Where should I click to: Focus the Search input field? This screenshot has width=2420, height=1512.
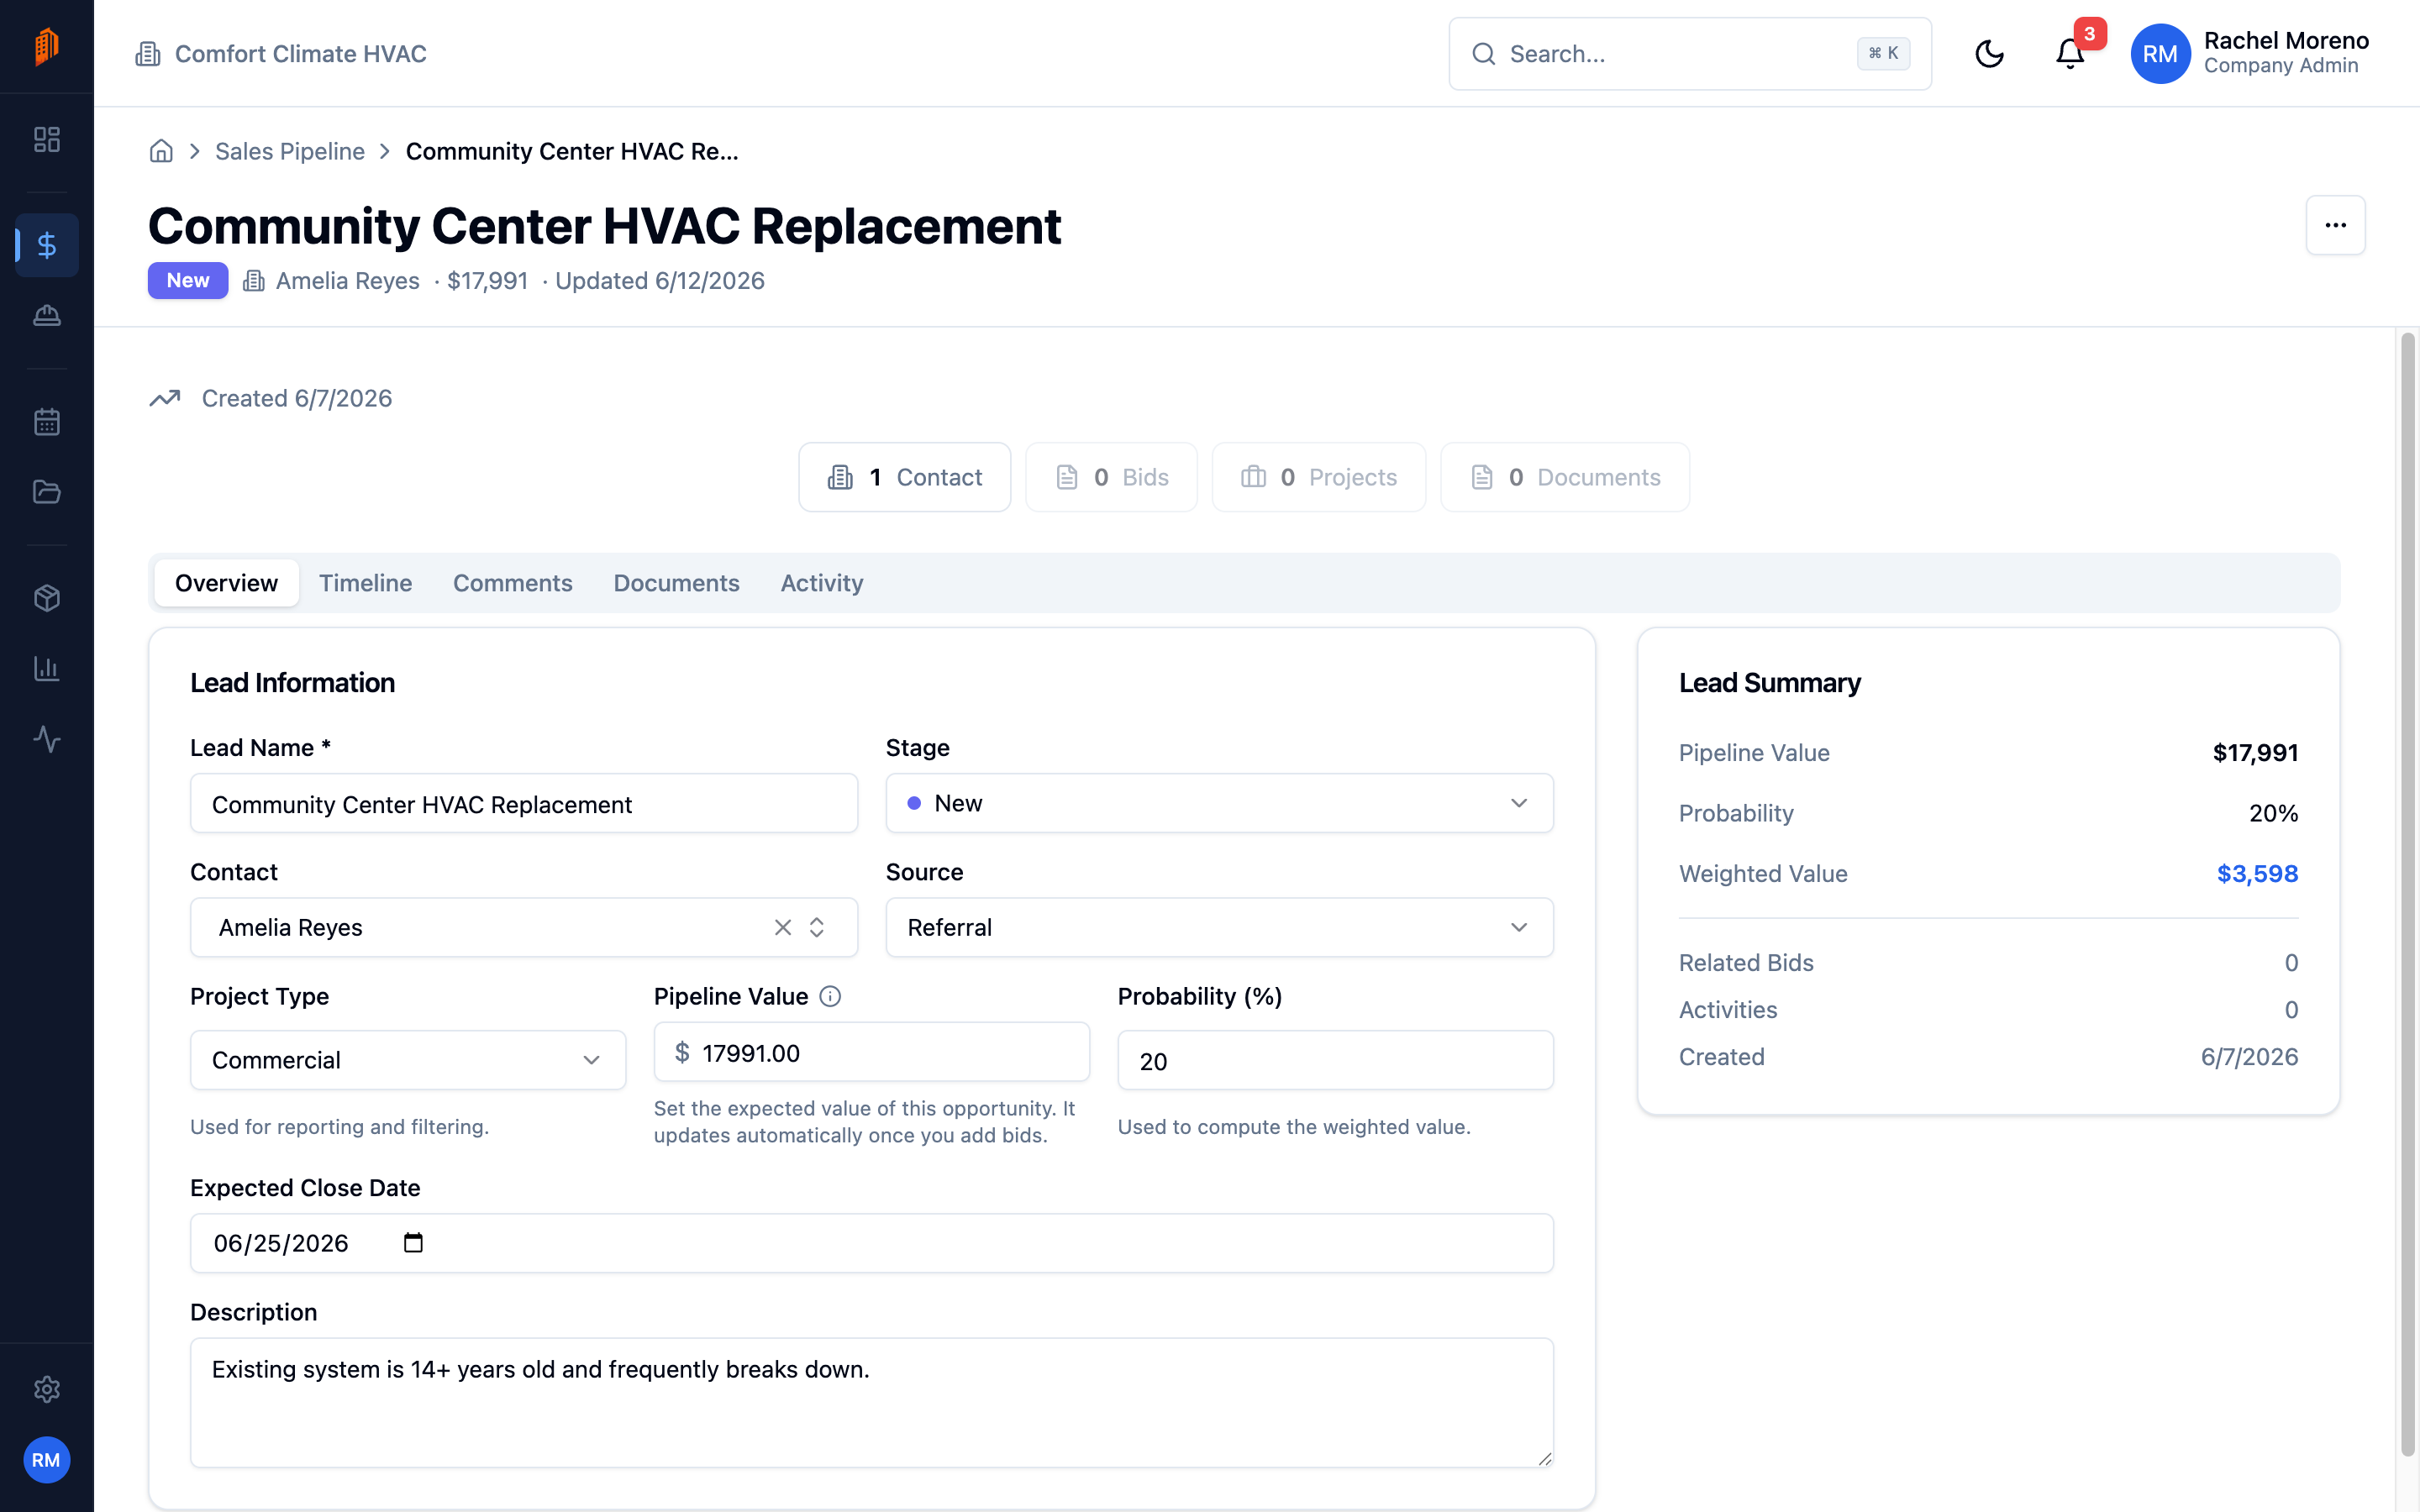(x=1689, y=54)
